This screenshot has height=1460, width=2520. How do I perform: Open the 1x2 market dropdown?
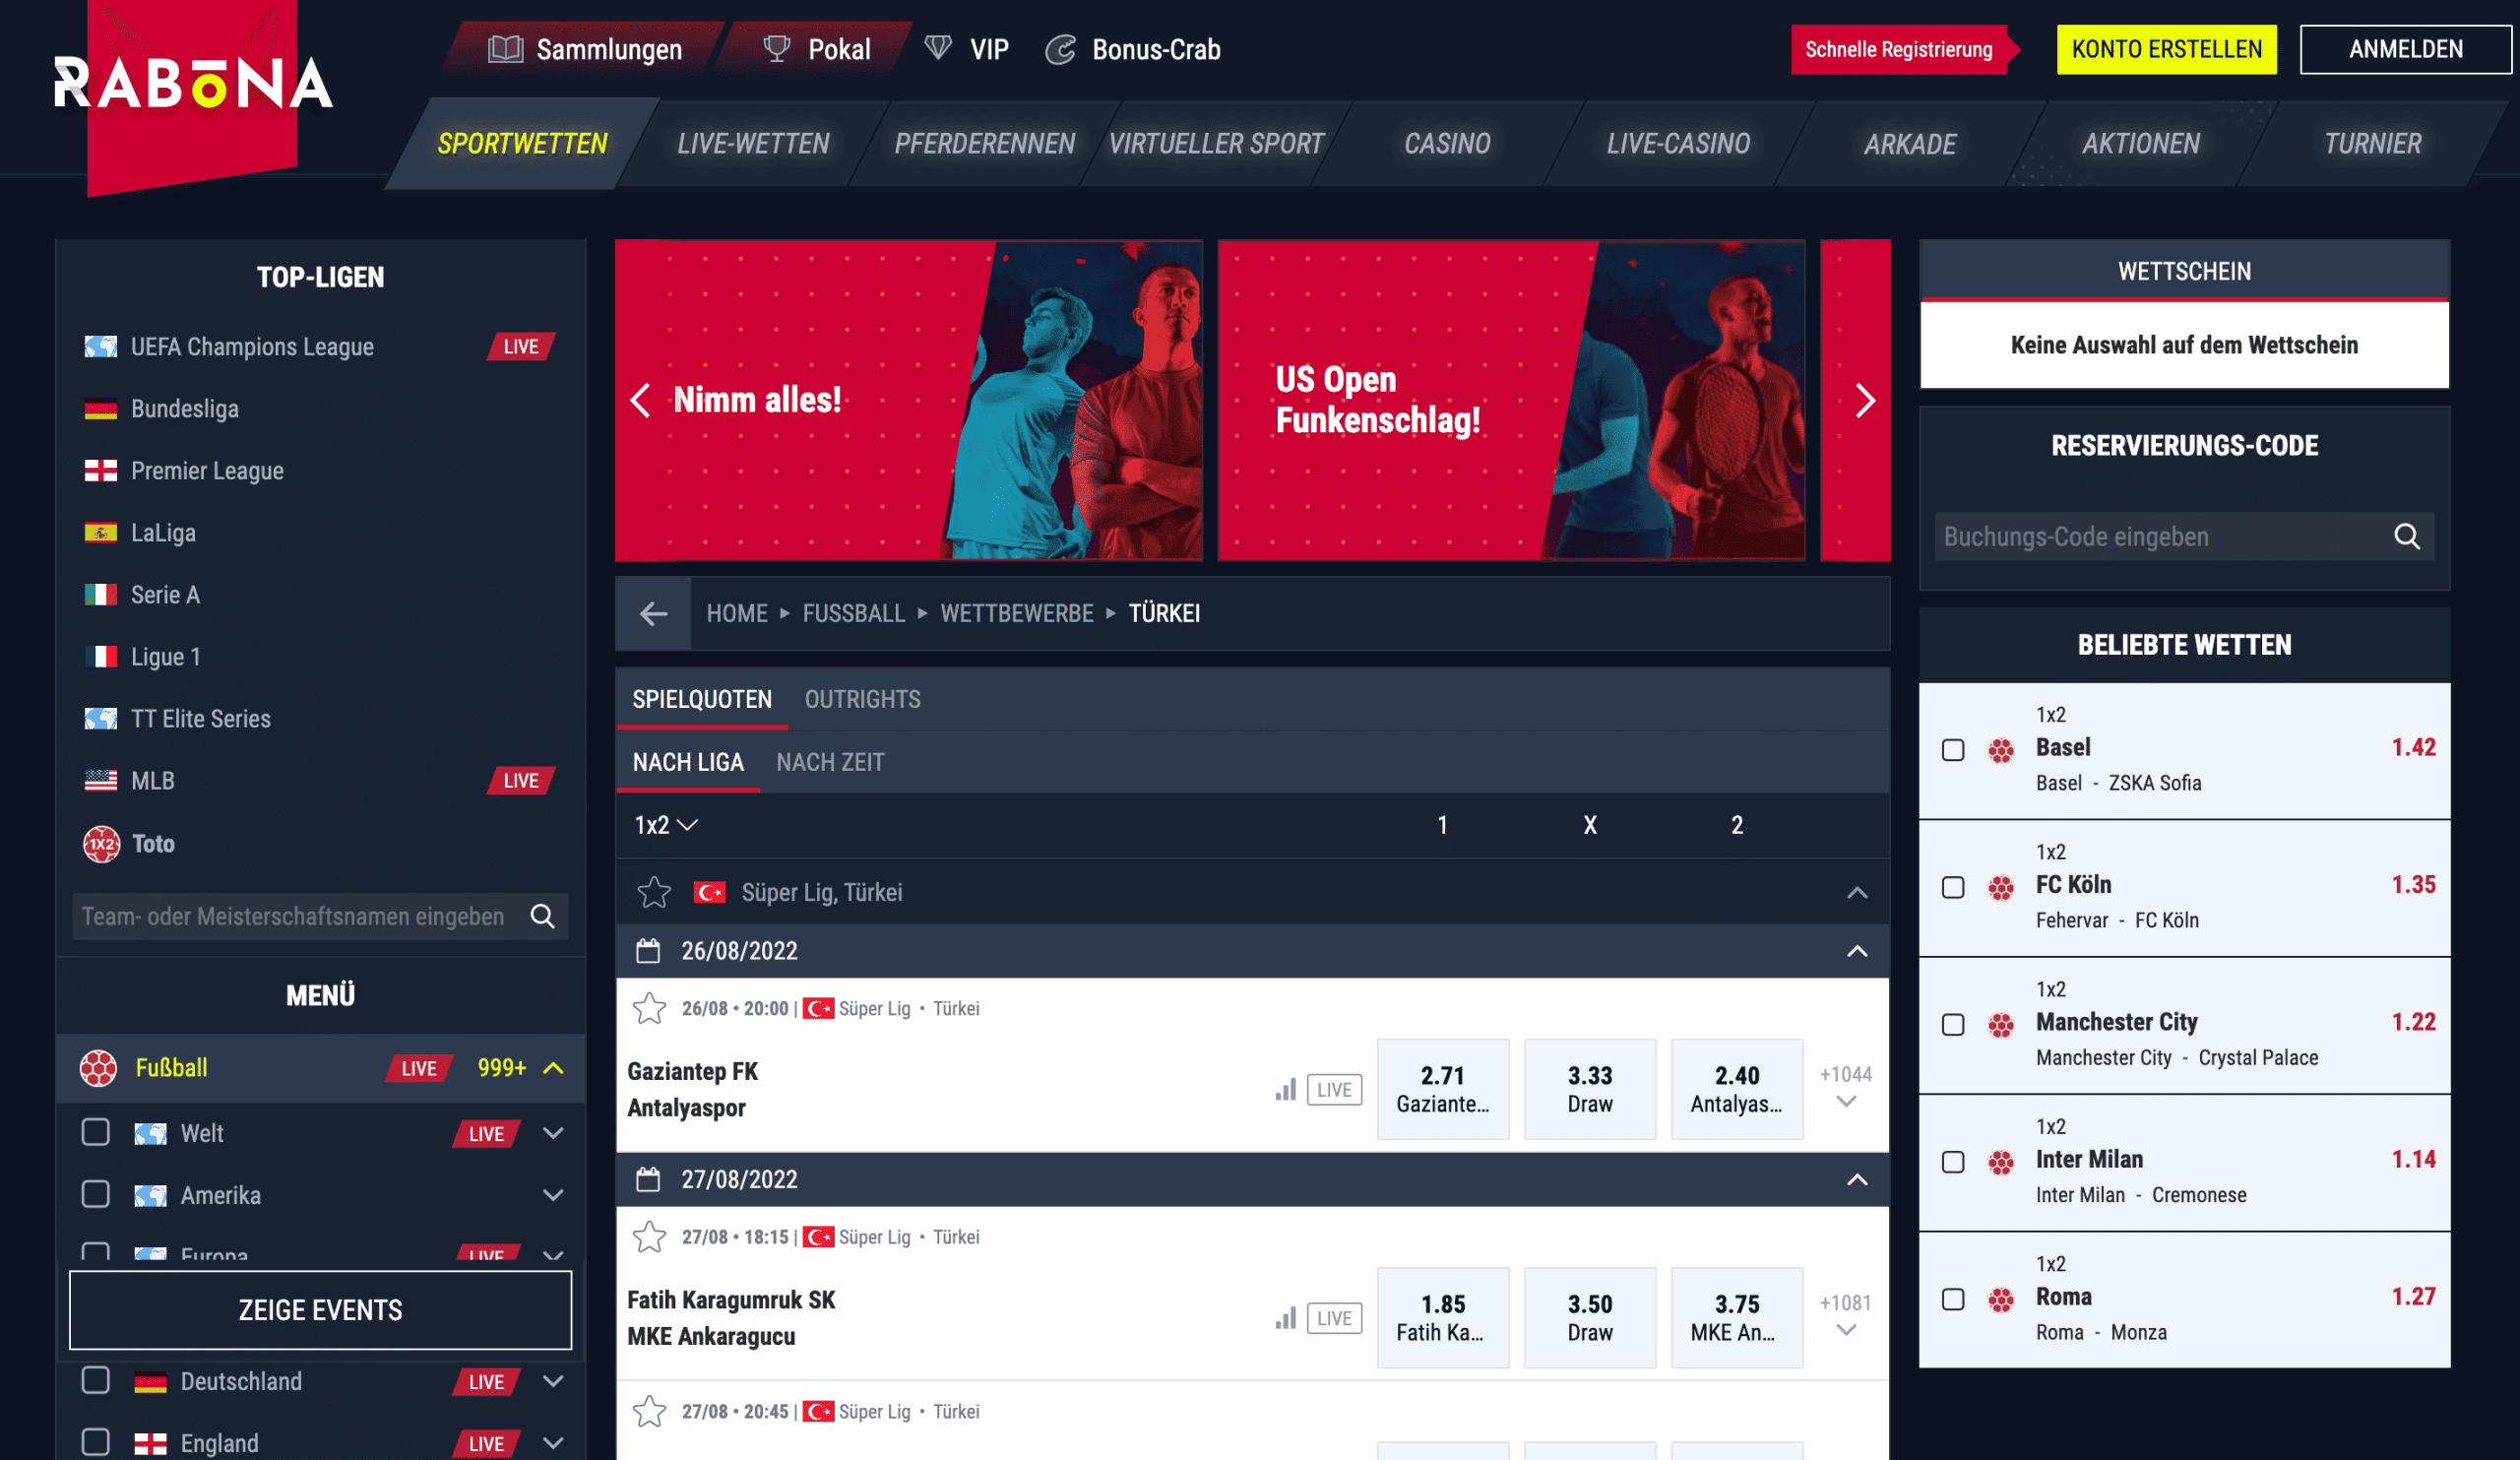click(665, 825)
